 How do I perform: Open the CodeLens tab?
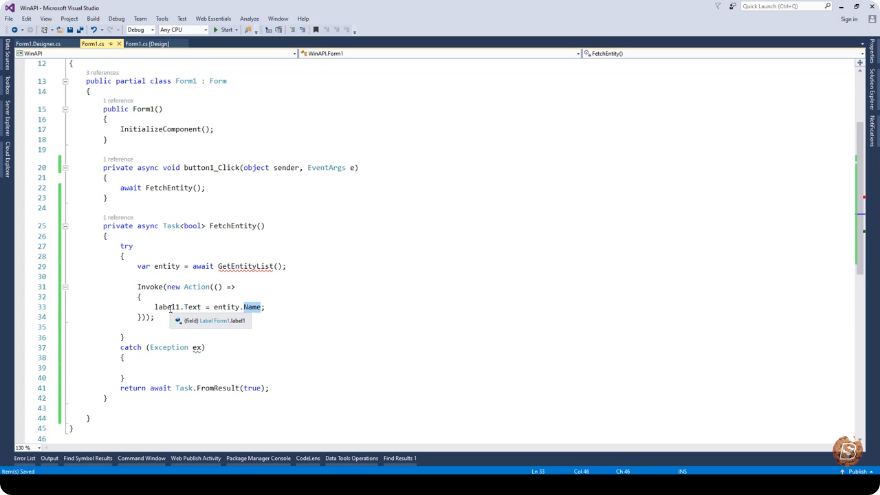click(308, 459)
